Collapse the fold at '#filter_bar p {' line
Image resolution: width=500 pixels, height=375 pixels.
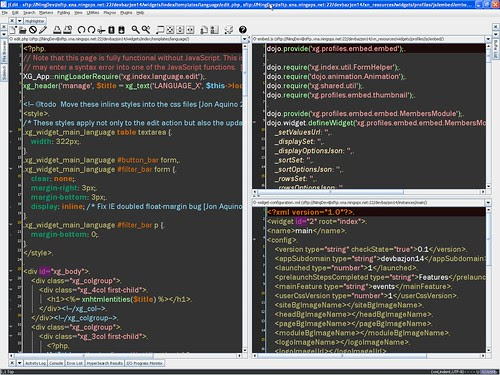(11, 225)
